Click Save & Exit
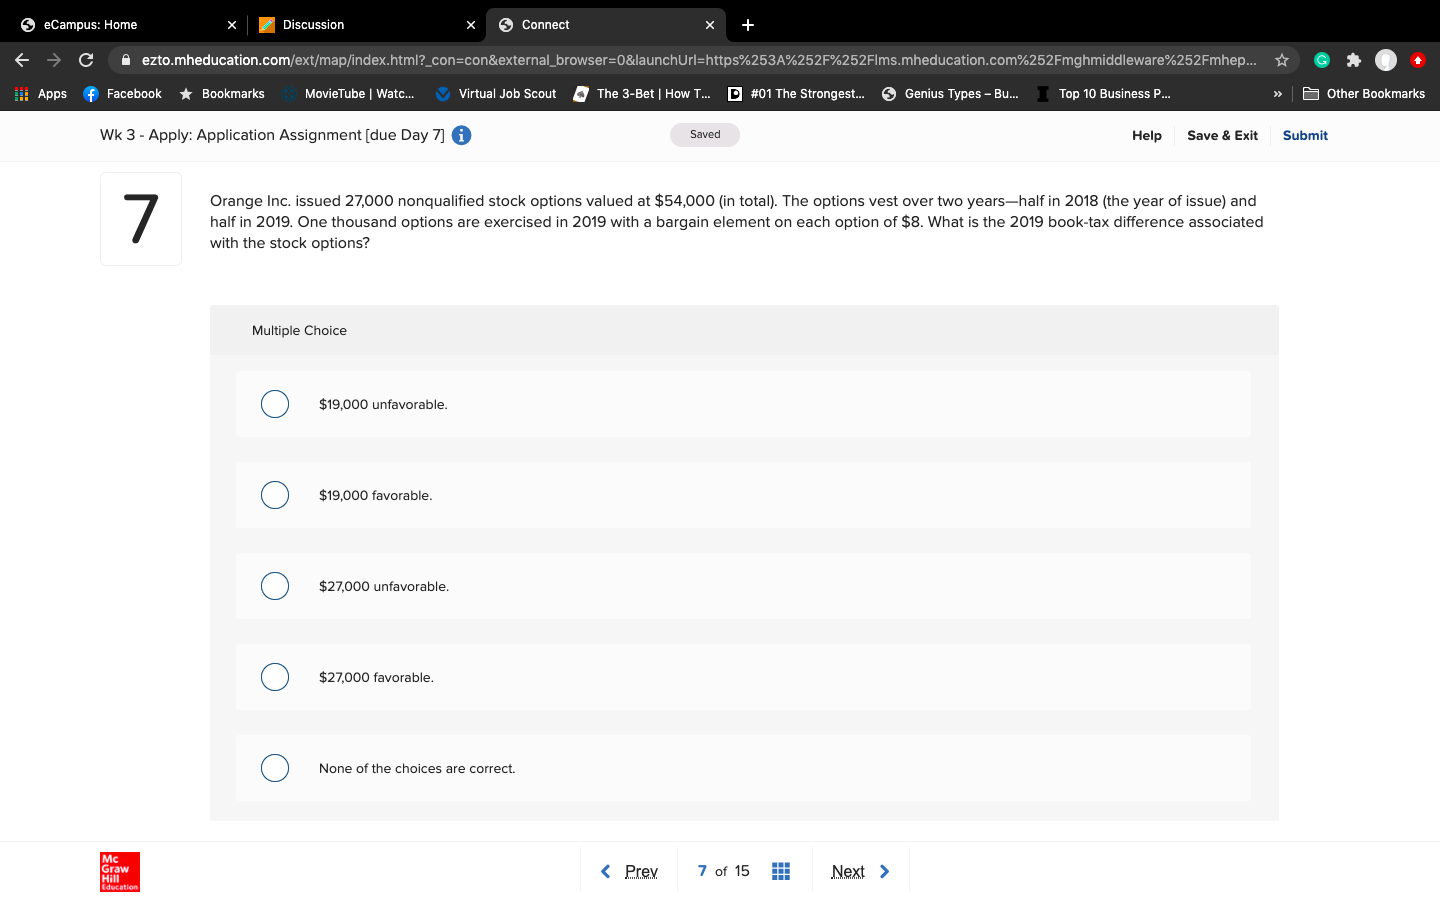1440x900 pixels. click(1222, 135)
